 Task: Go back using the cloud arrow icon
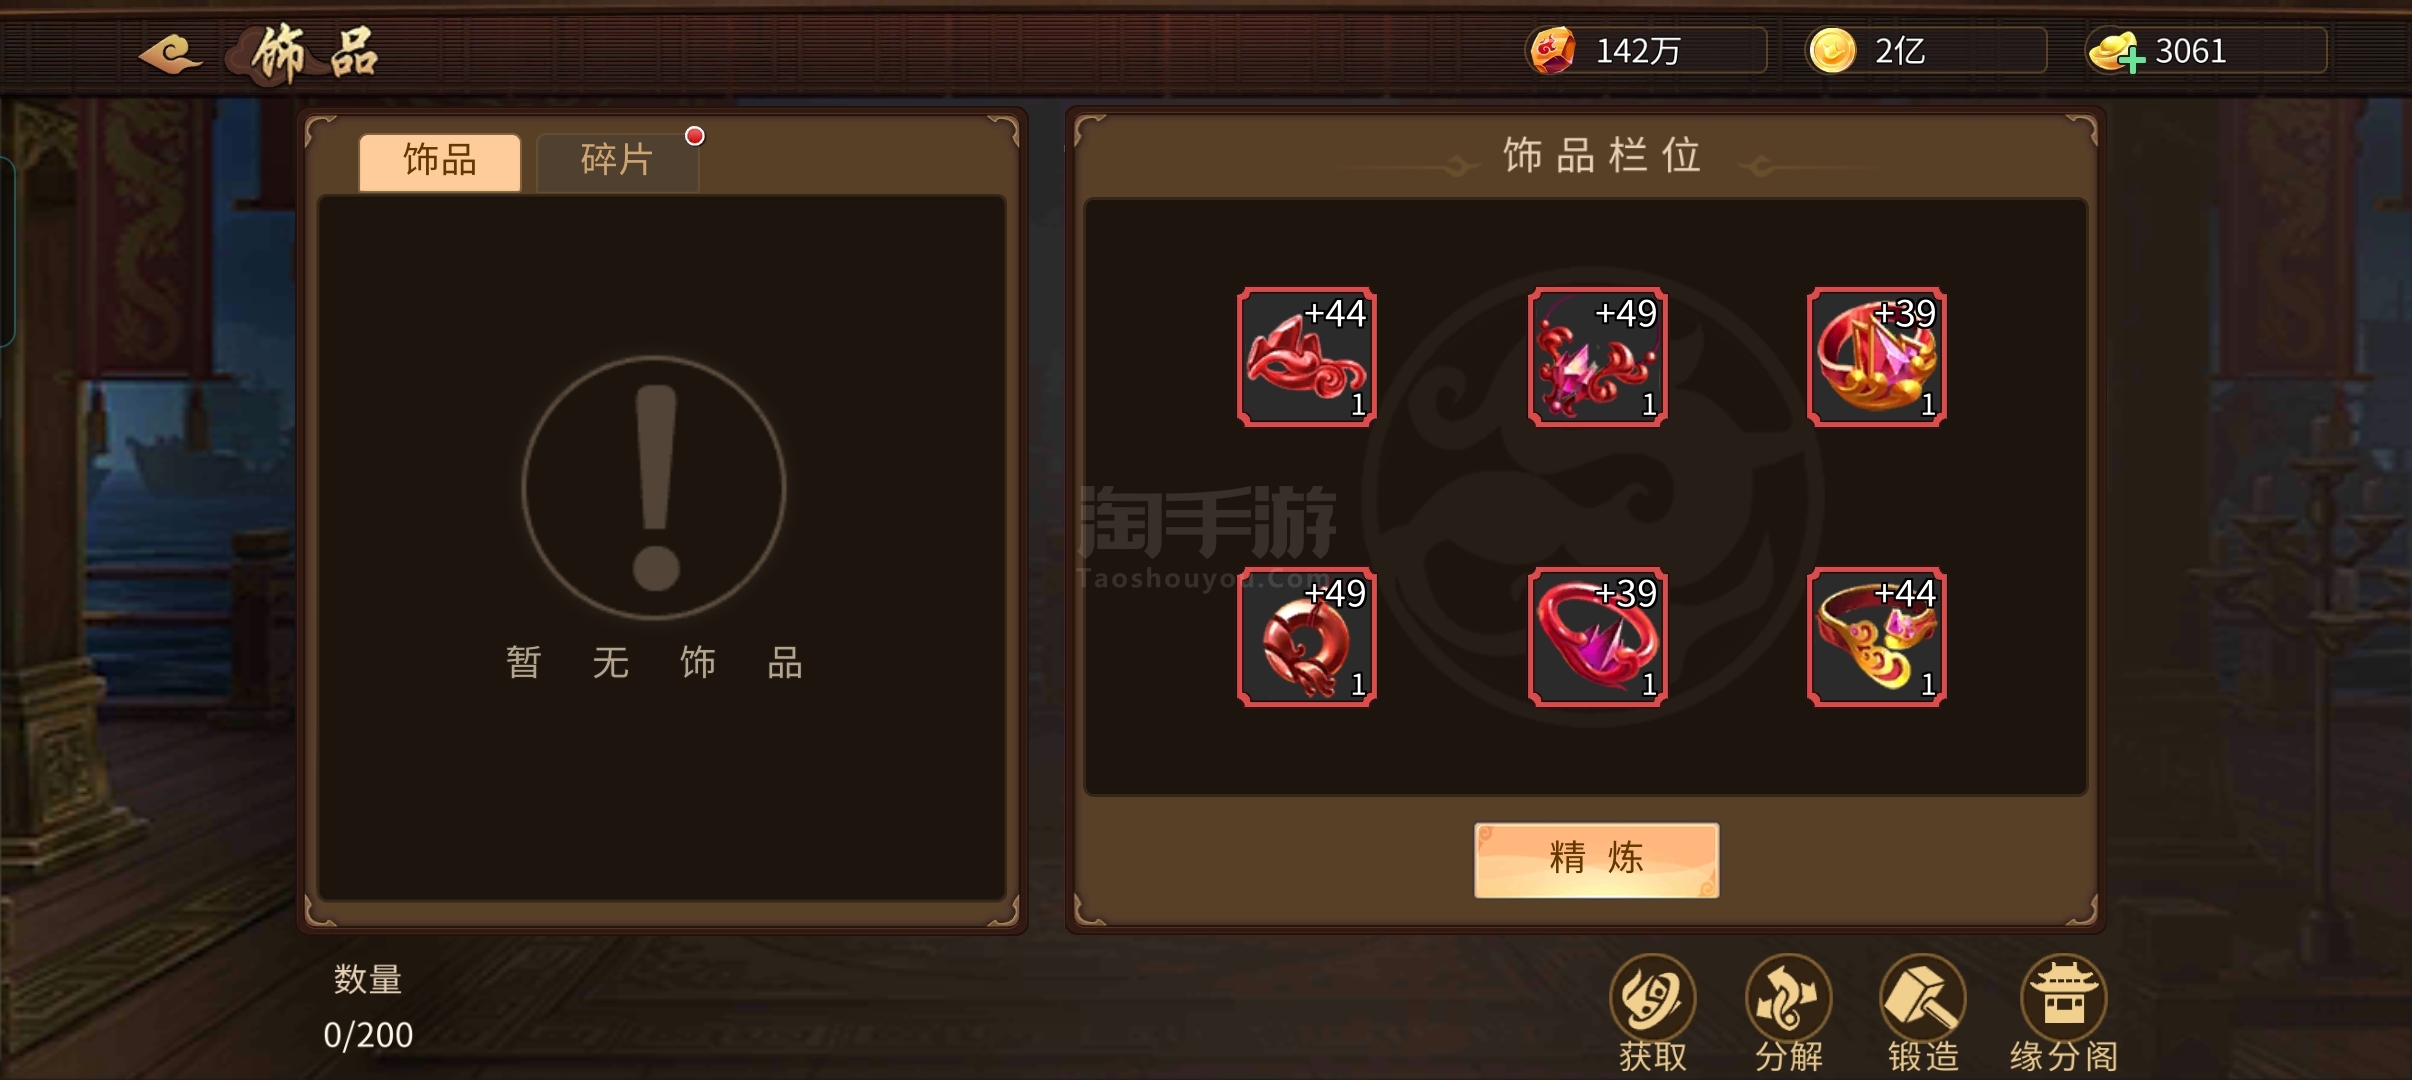point(170,53)
